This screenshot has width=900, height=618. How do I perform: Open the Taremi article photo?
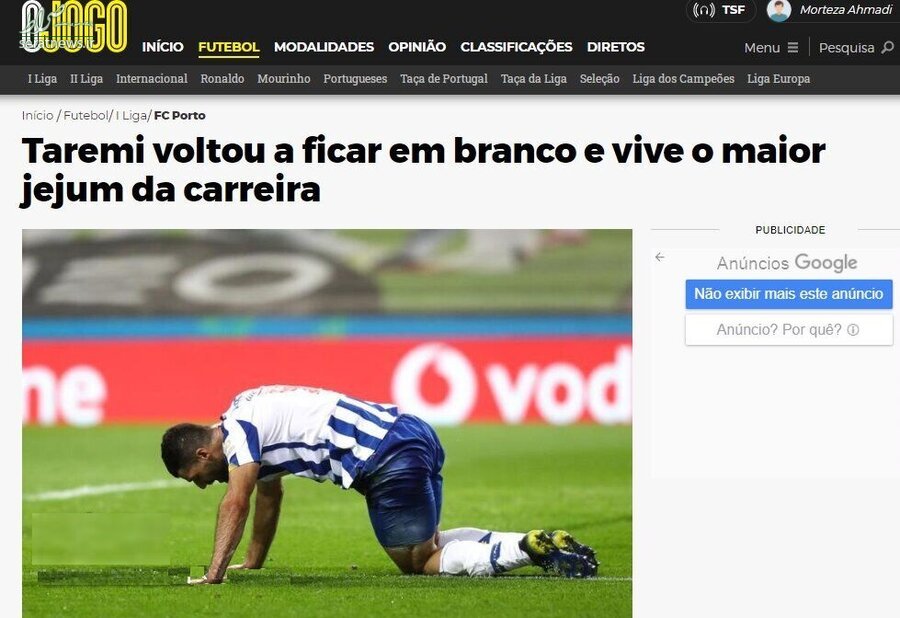pyautogui.click(x=327, y=423)
